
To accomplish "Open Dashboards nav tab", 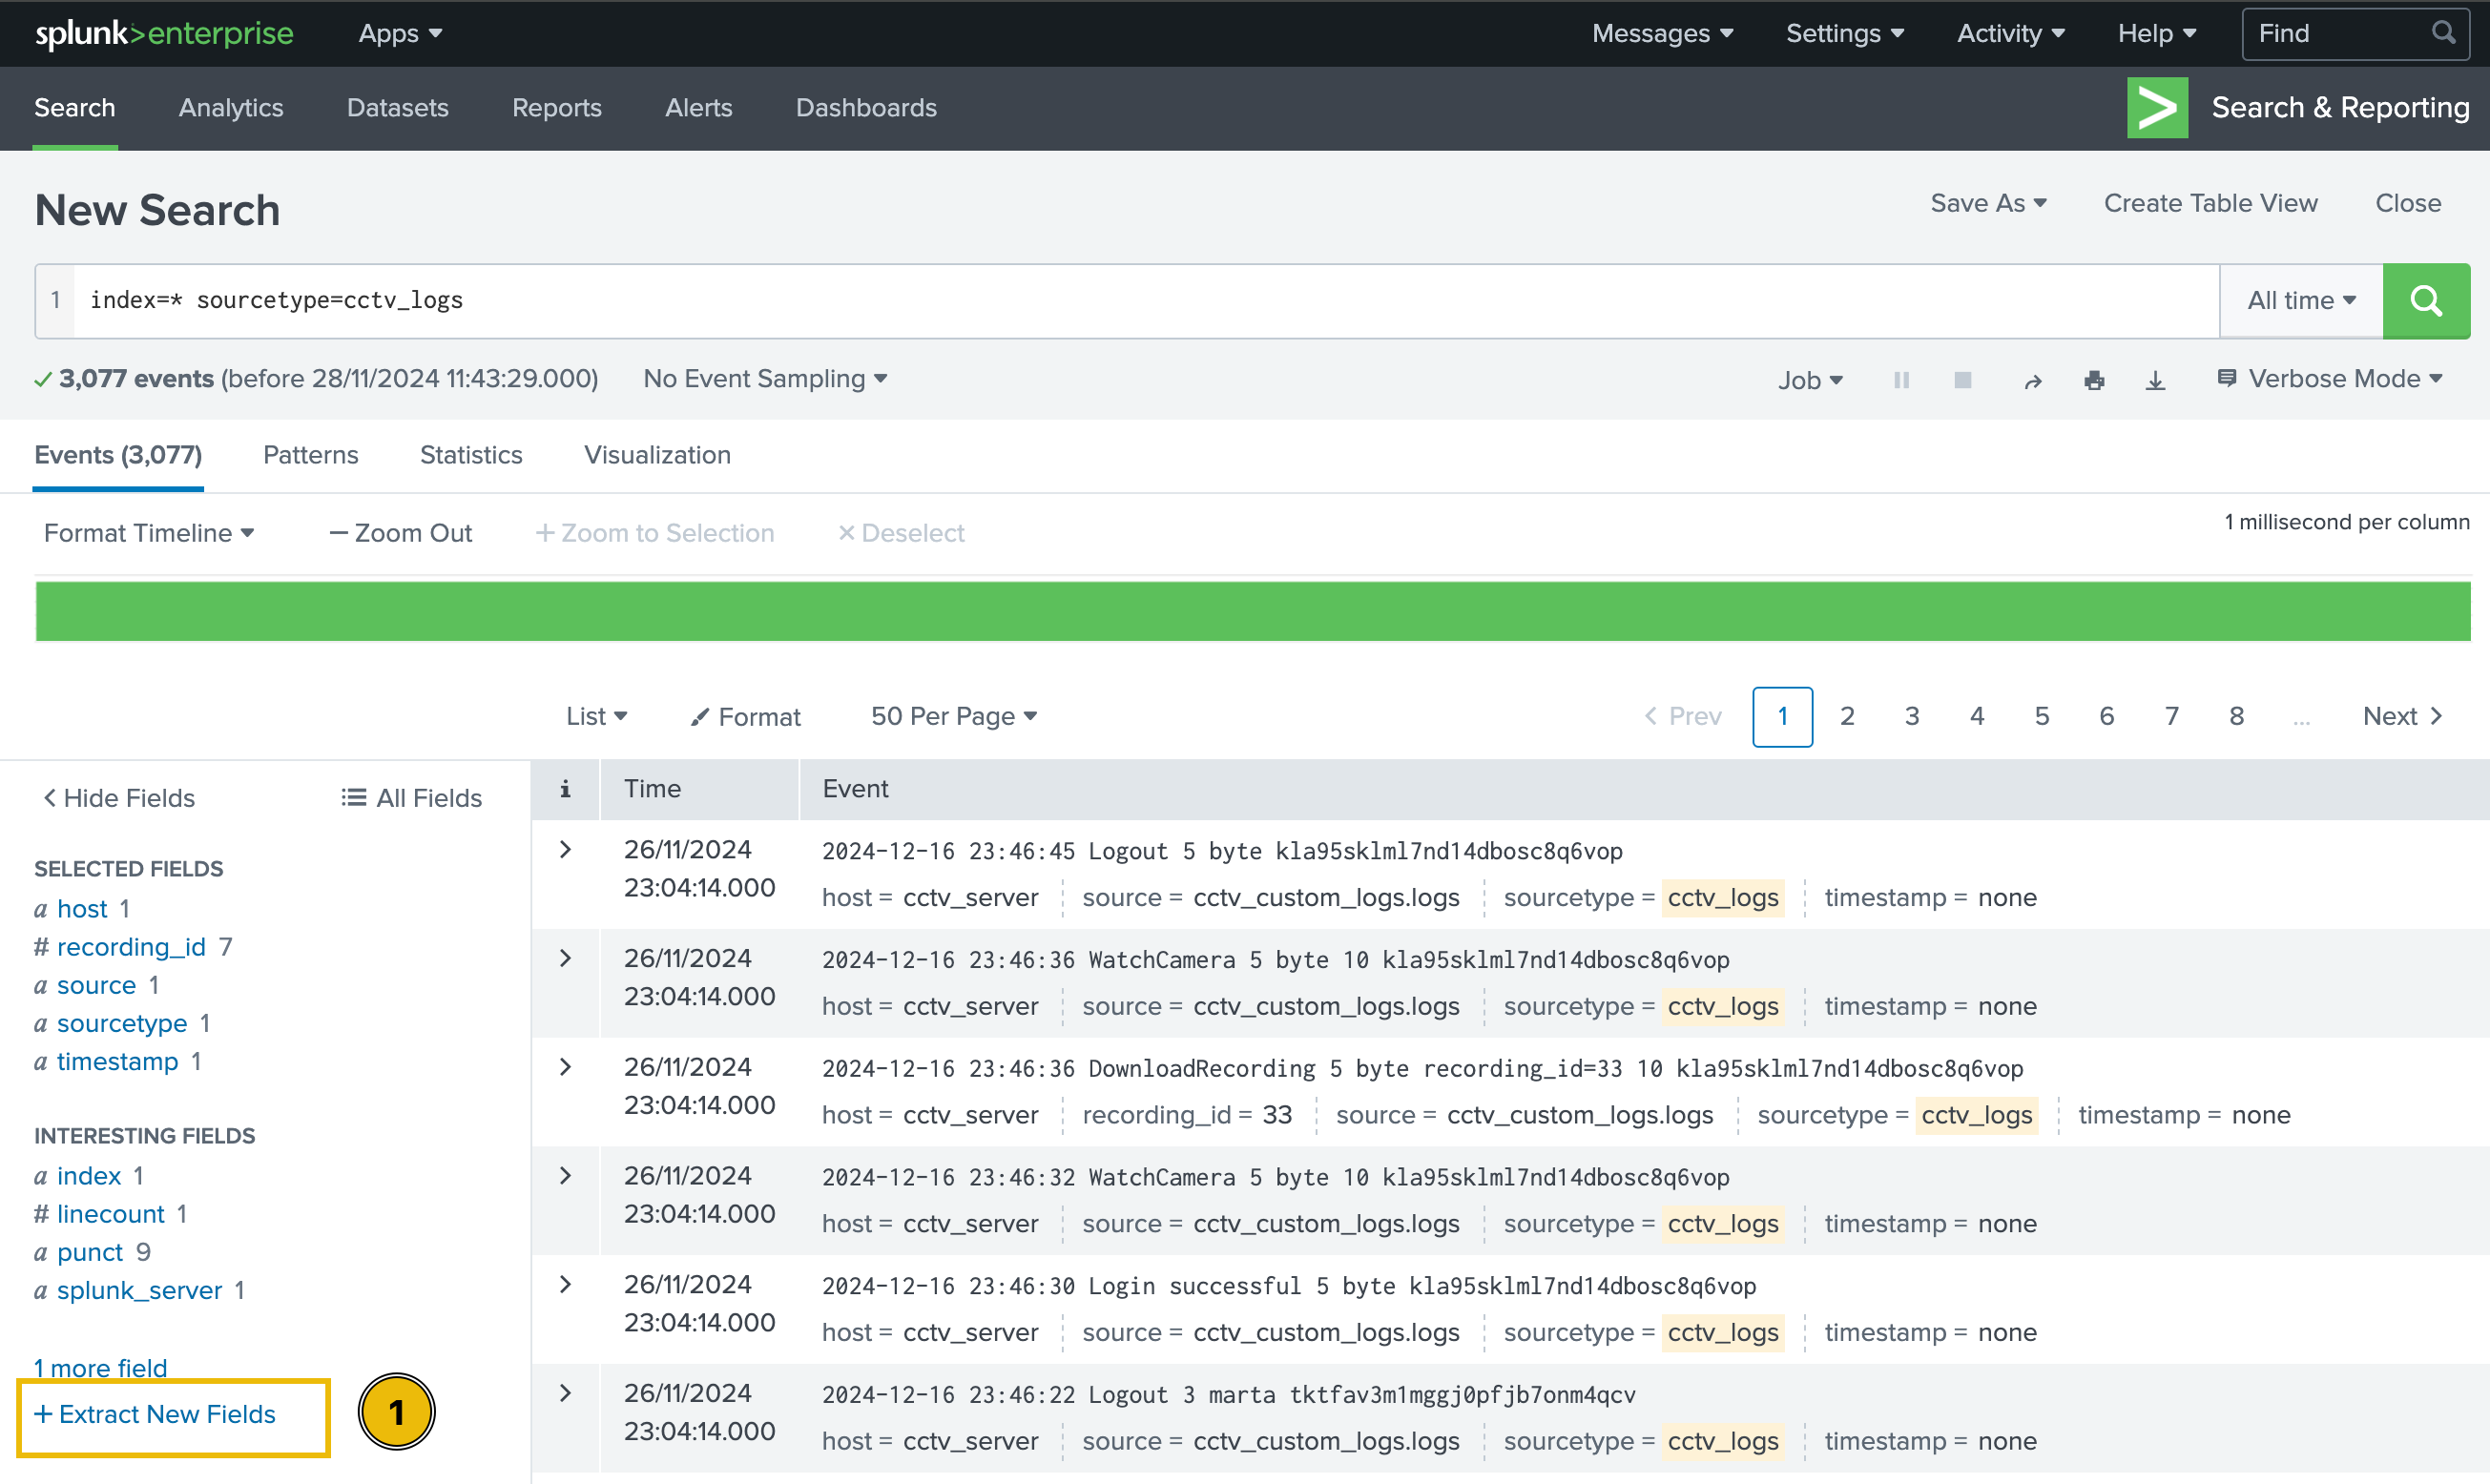I will click(x=866, y=107).
